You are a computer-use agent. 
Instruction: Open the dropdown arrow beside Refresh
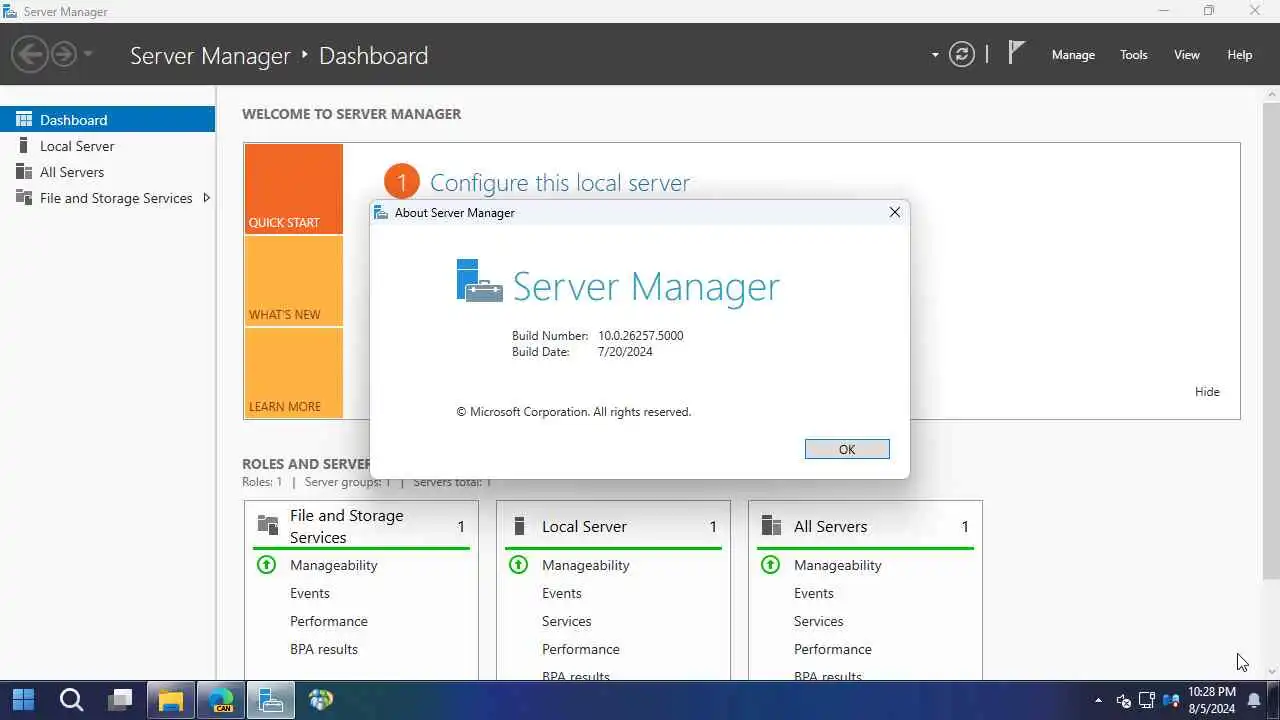935,55
